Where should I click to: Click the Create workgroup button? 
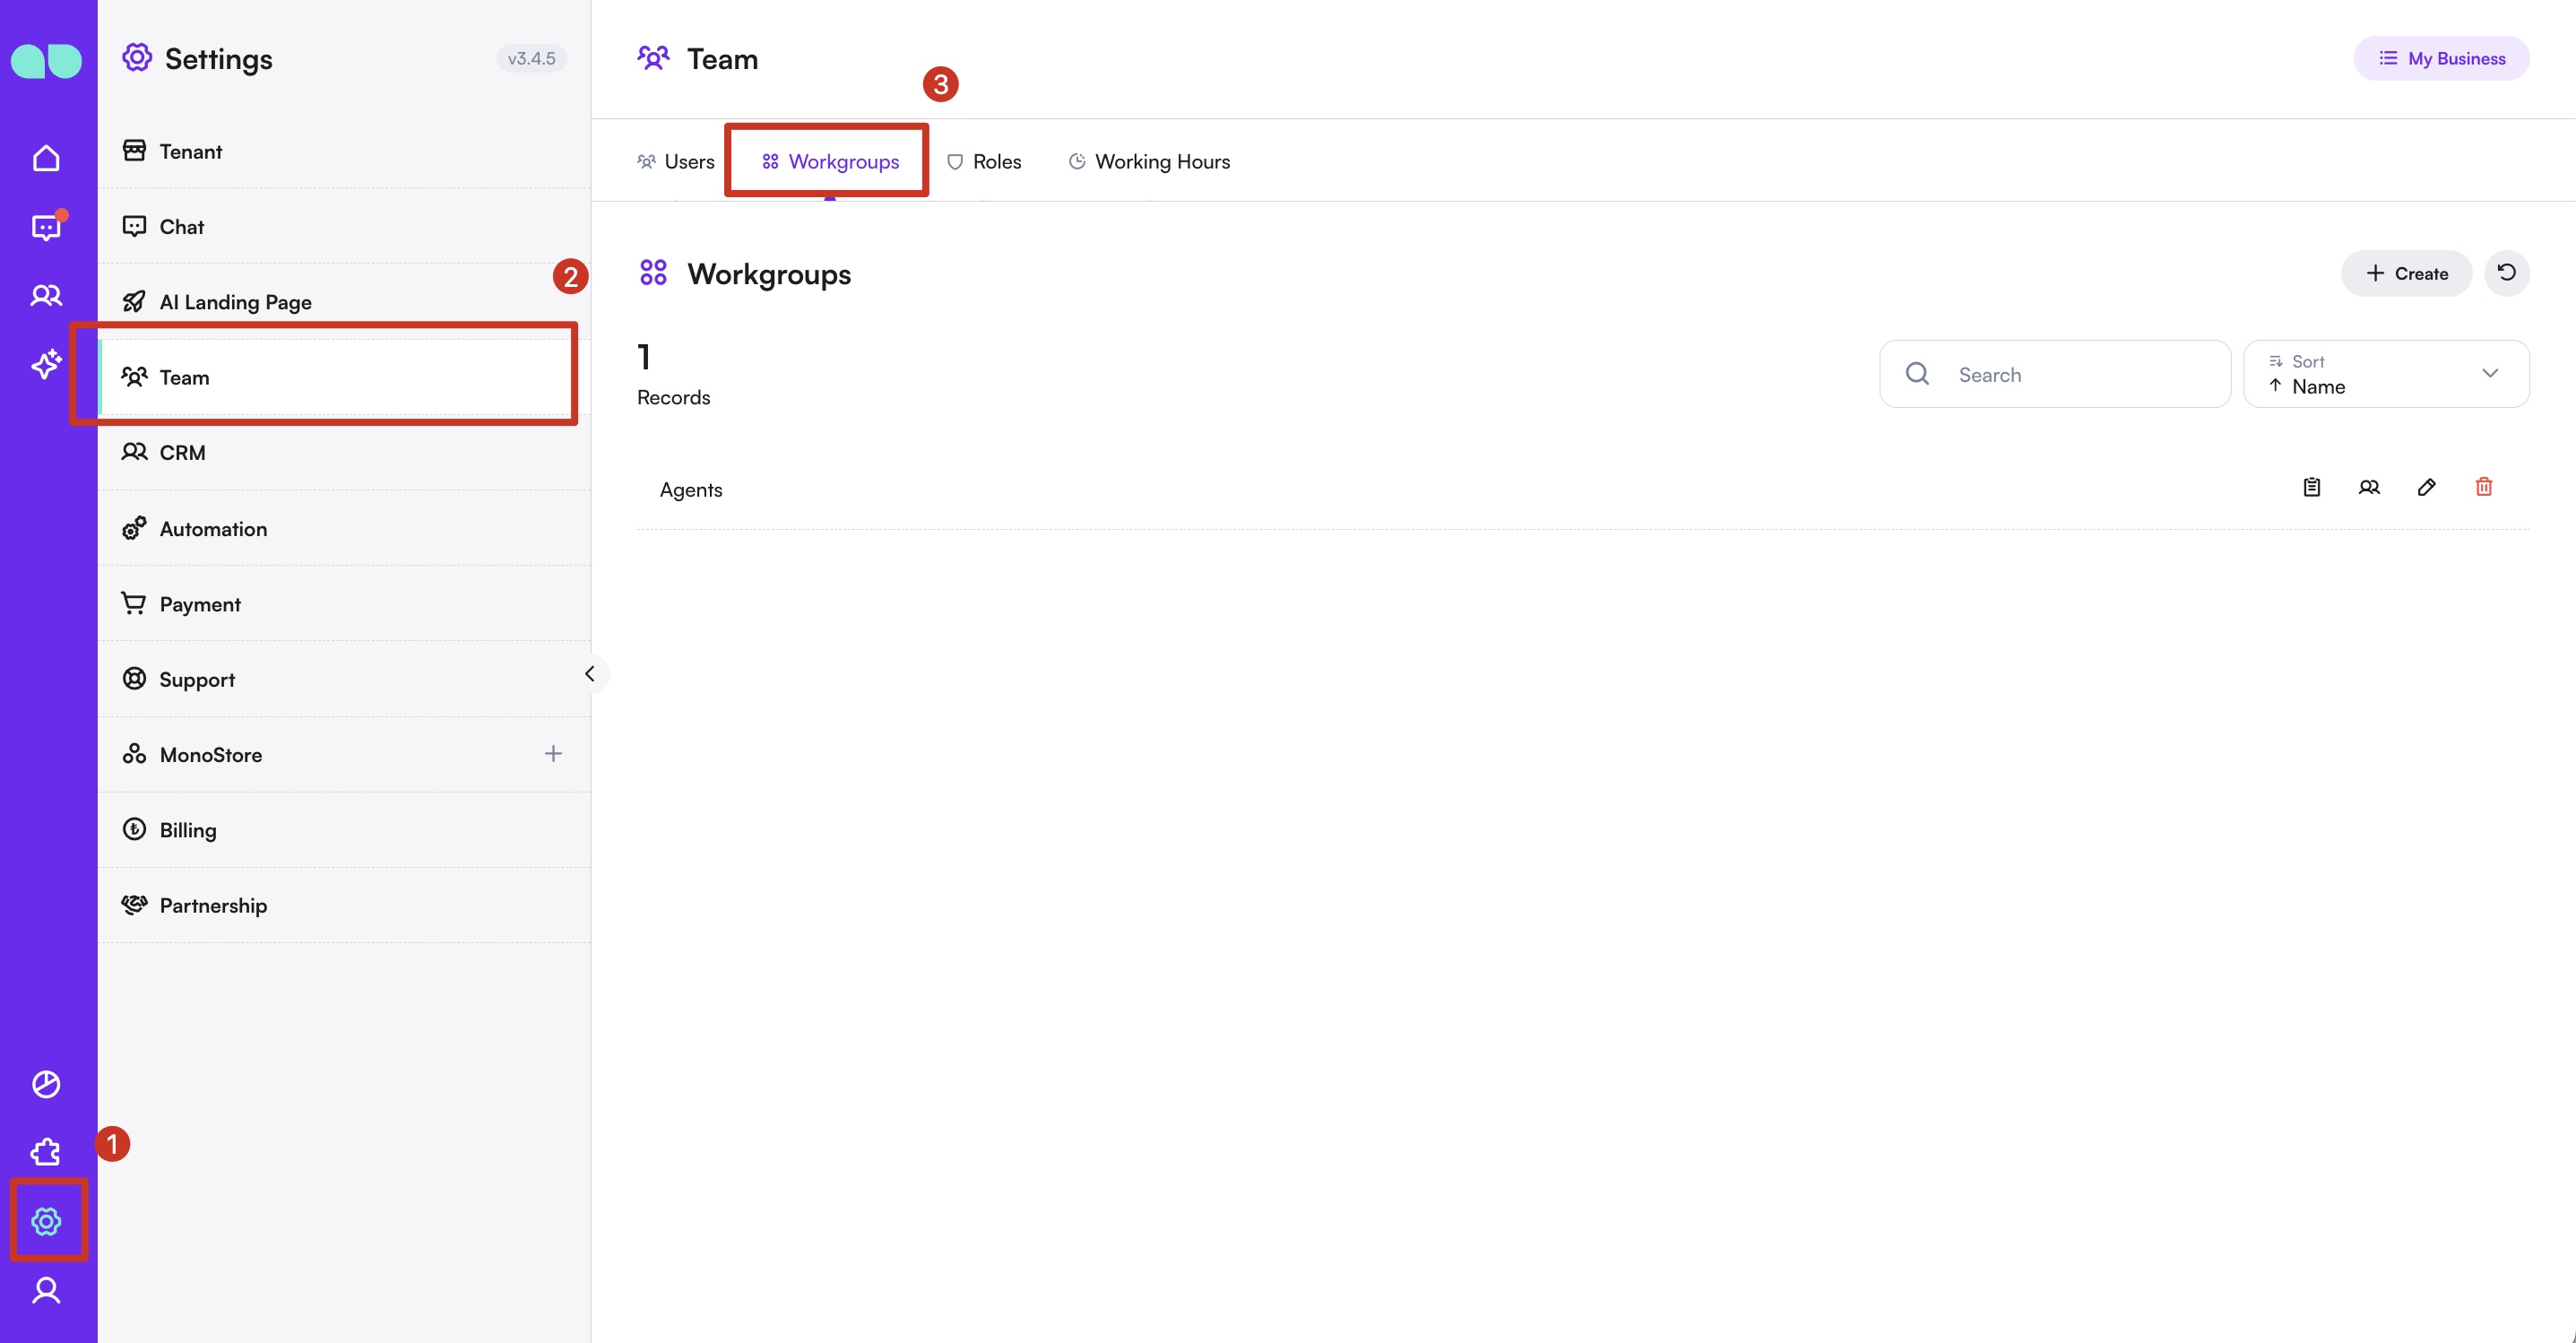coord(2406,273)
